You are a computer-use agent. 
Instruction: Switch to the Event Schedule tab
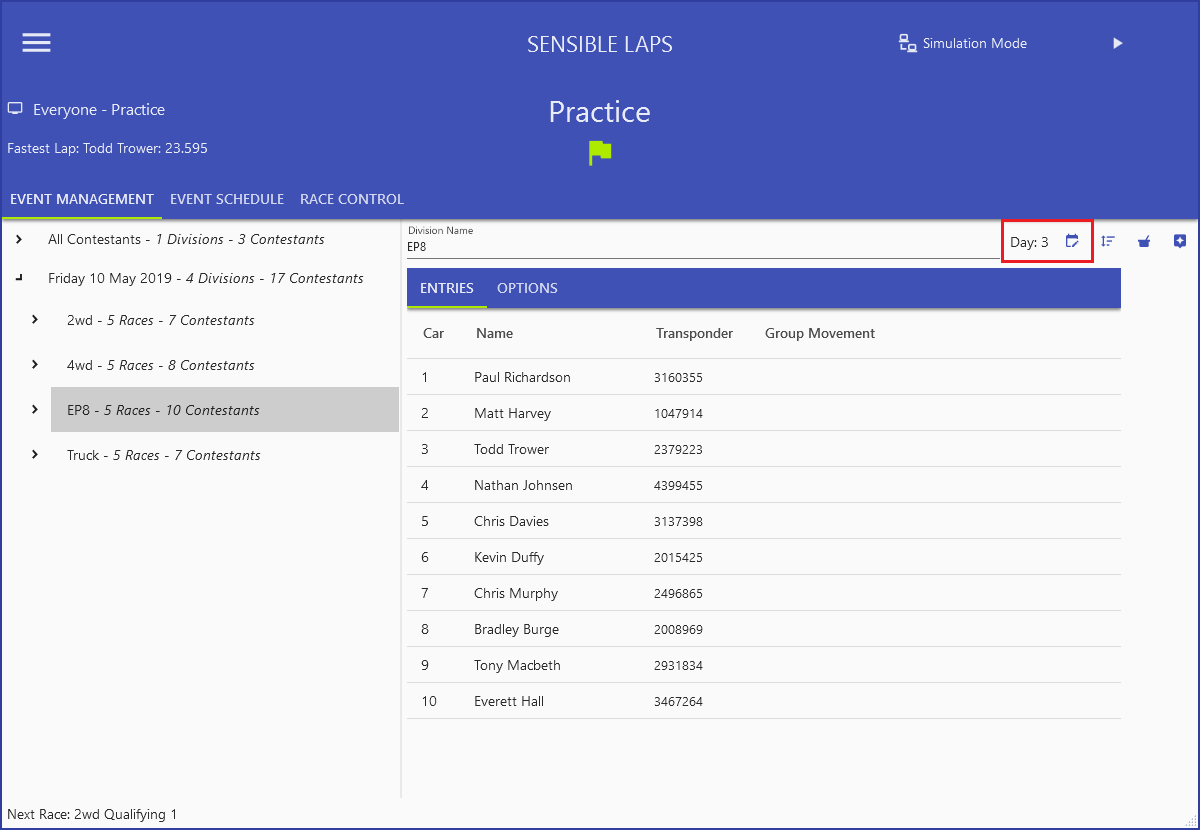(x=227, y=199)
